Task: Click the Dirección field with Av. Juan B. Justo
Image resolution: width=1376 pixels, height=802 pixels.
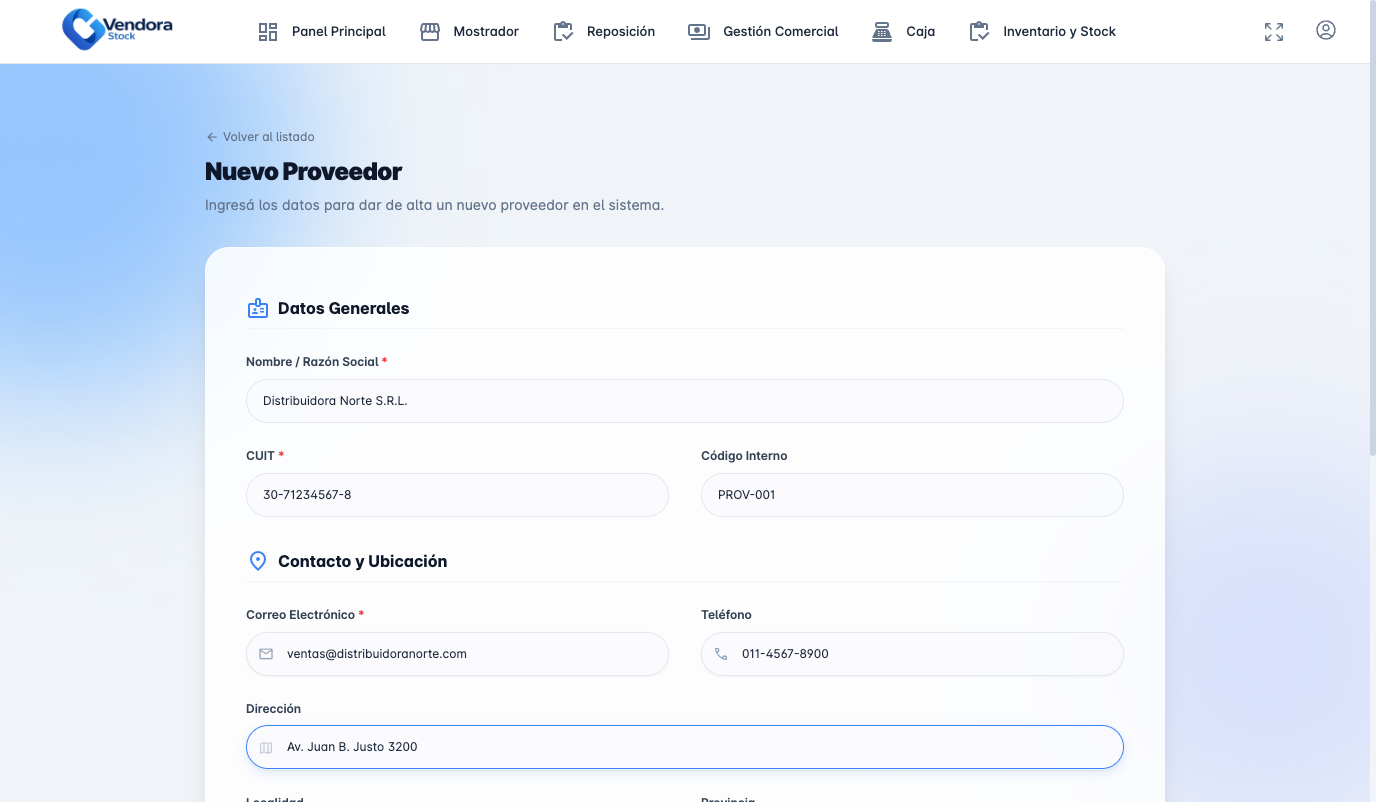Action: [685, 747]
